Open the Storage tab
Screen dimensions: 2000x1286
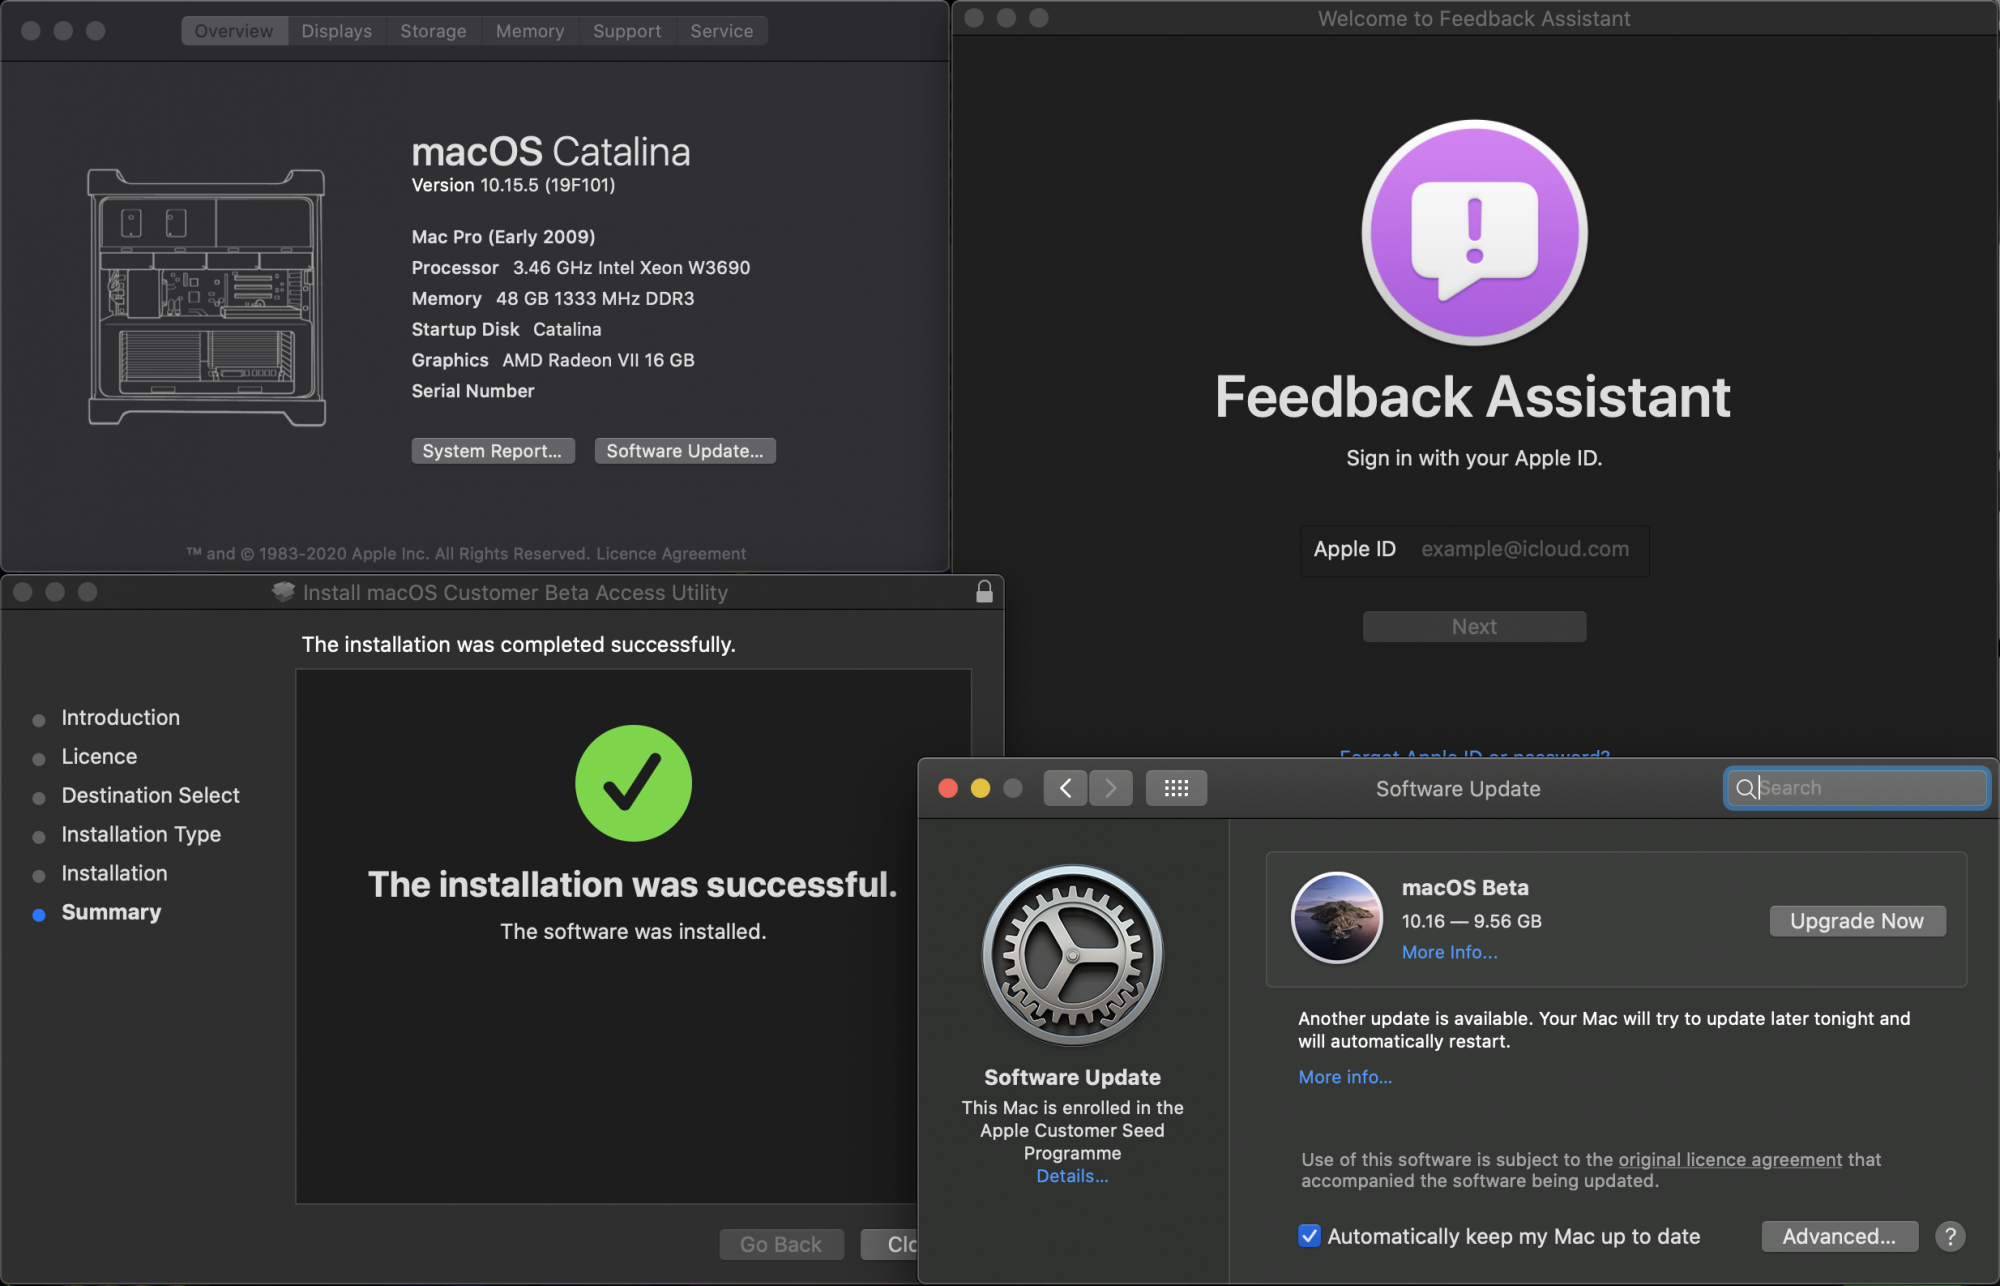click(x=433, y=31)
